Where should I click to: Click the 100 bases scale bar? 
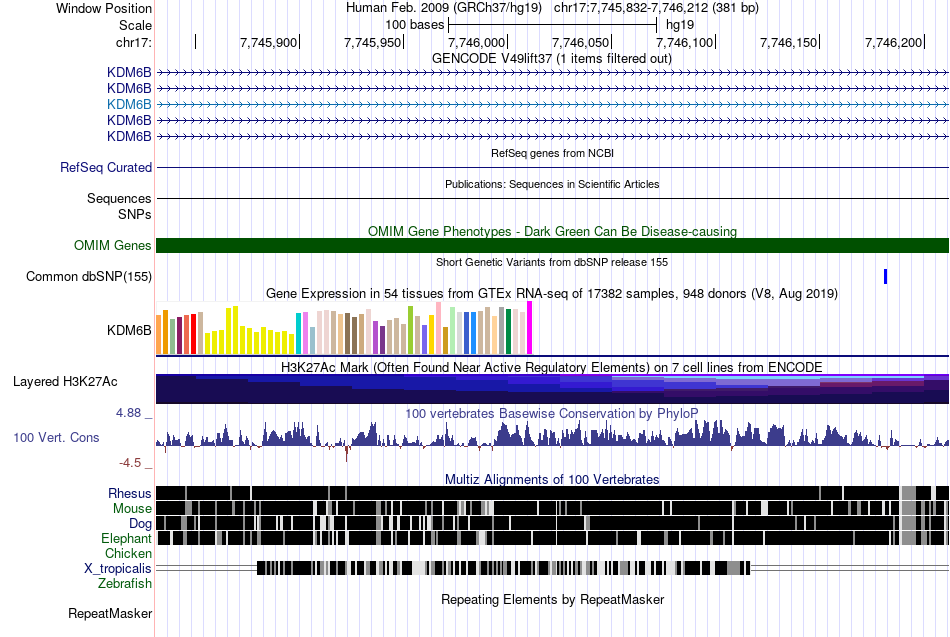click(x=552, y=25)
